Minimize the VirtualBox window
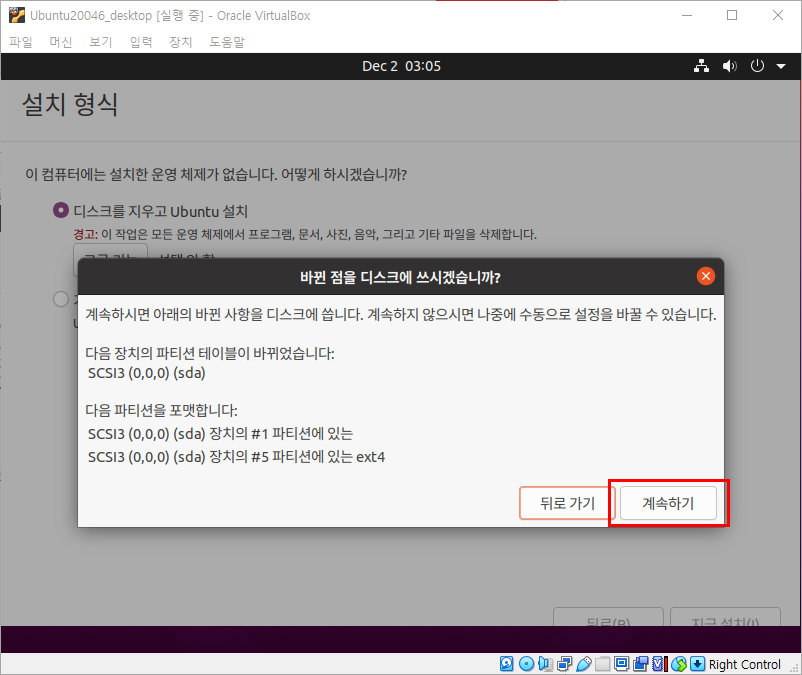 click(687, 15)
